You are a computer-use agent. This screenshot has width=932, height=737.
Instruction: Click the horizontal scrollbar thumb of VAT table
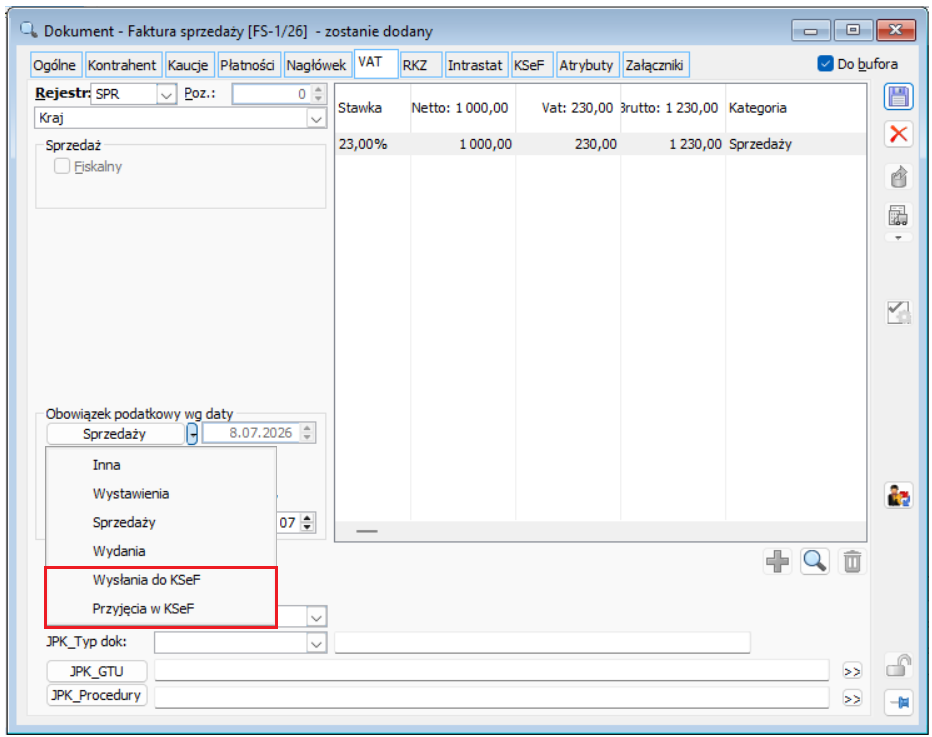click(367, 531)
